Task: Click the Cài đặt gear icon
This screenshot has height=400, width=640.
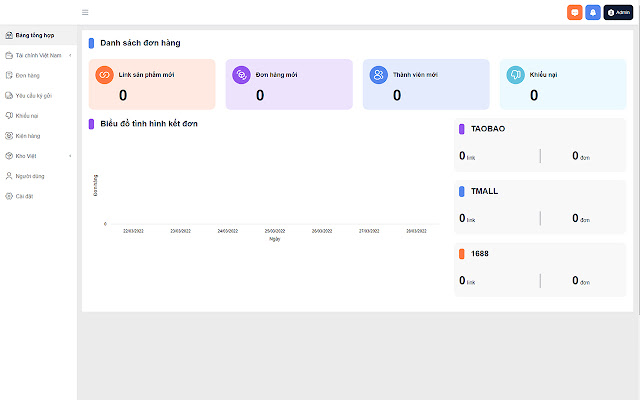Action: click(9, 196)
